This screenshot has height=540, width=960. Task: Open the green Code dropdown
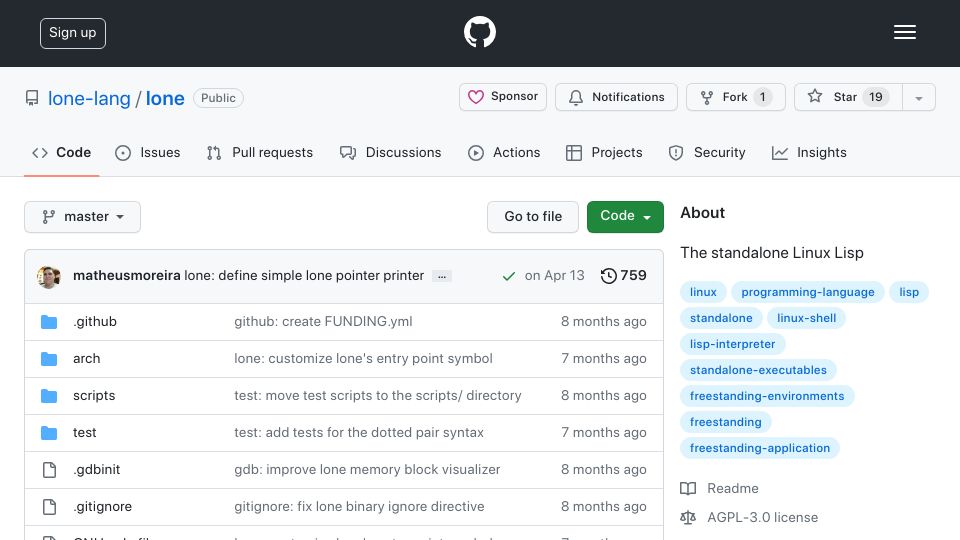tap(625, 217)
